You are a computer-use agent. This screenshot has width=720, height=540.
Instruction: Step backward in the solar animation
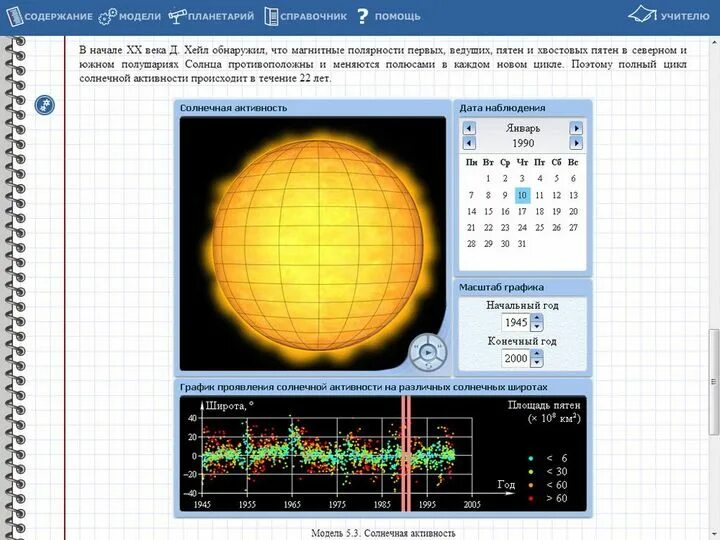click(416, 348)
